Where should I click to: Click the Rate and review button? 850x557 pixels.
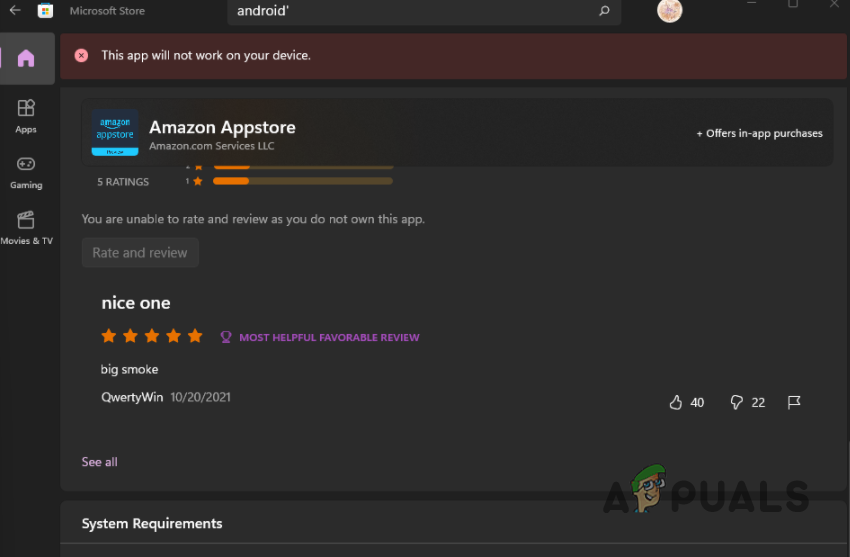(x=140, y=252)
